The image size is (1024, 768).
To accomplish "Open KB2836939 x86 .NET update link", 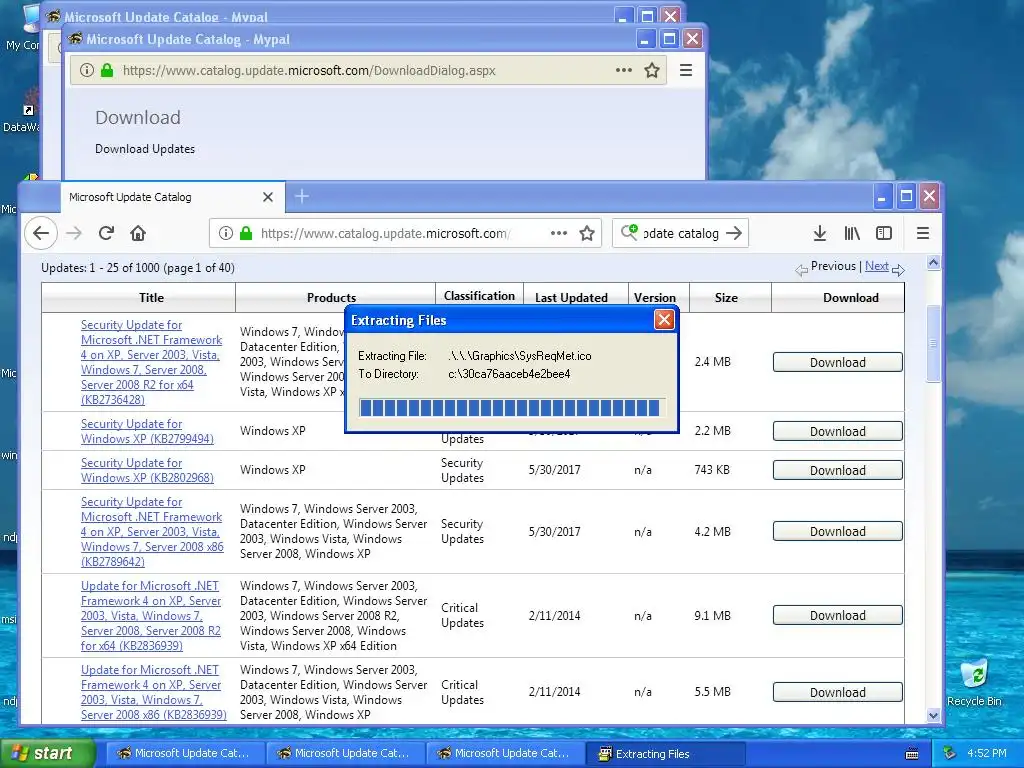I will tap(153, 692).
